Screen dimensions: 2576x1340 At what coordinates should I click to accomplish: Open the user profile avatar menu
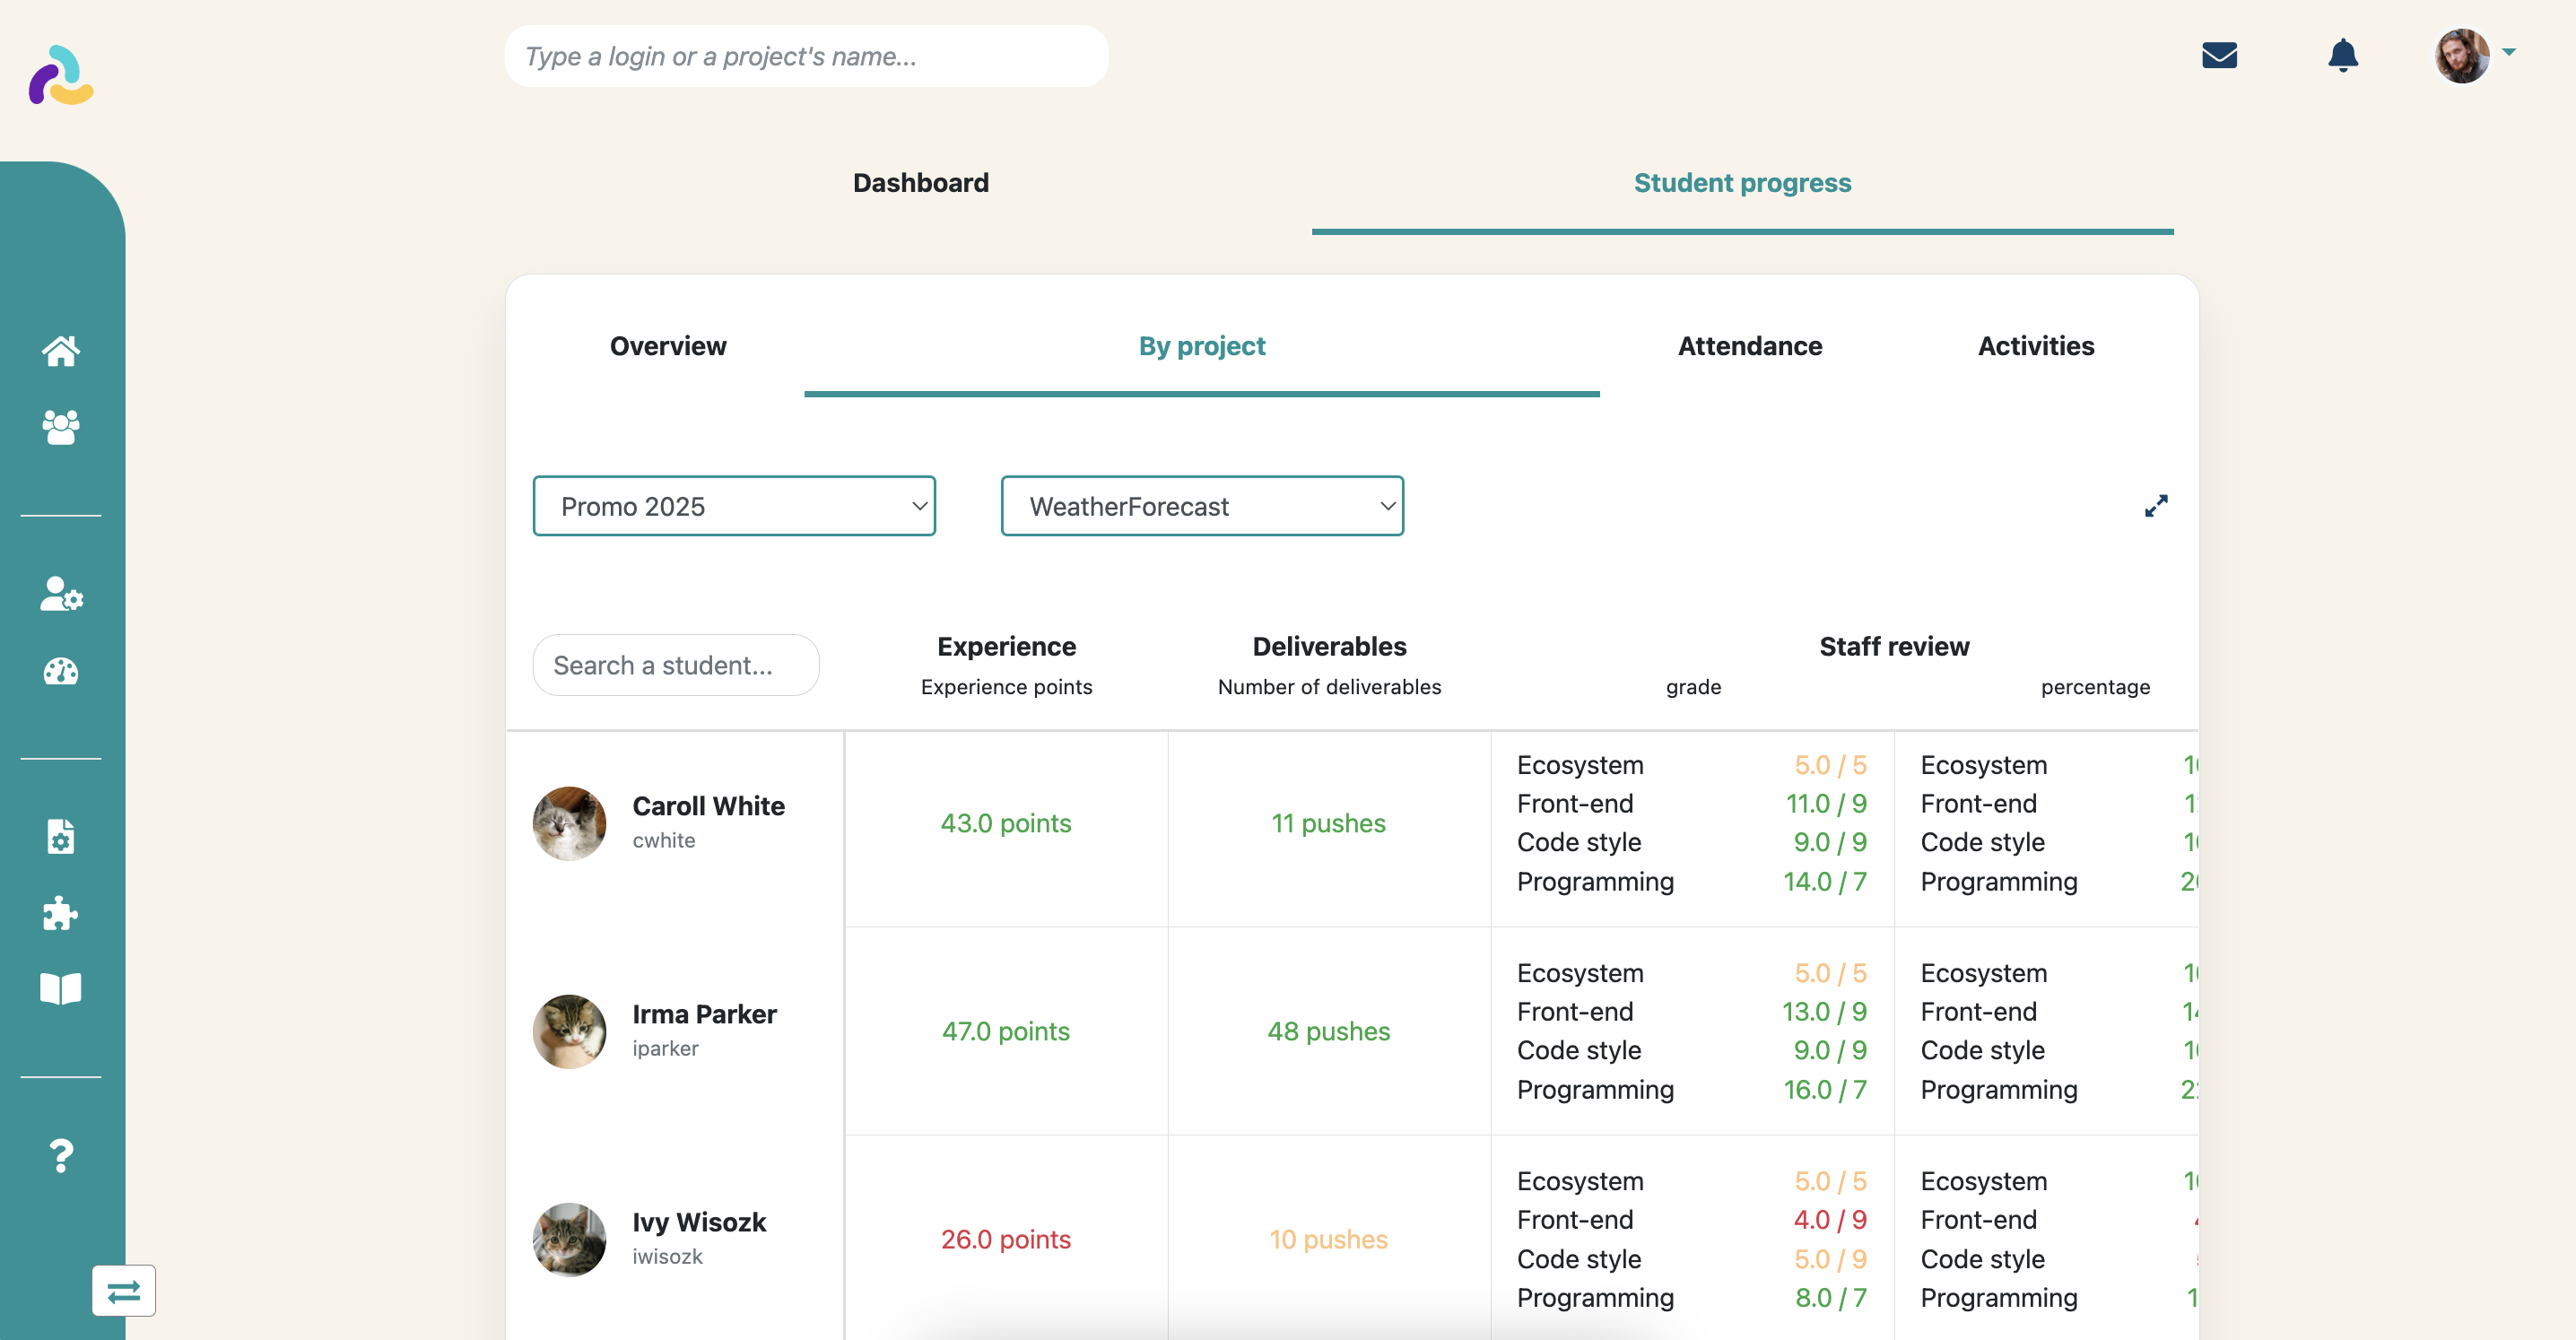point(2462,56)
